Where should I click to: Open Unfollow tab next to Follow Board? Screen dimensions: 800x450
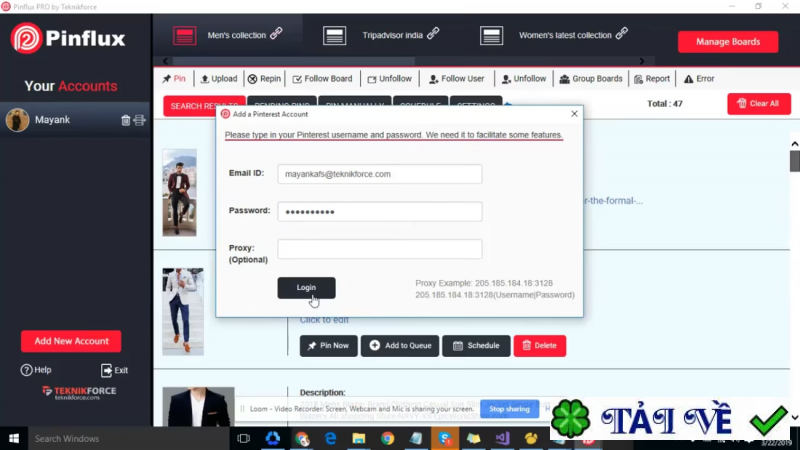pyautogui.click(x=390, y=79)
